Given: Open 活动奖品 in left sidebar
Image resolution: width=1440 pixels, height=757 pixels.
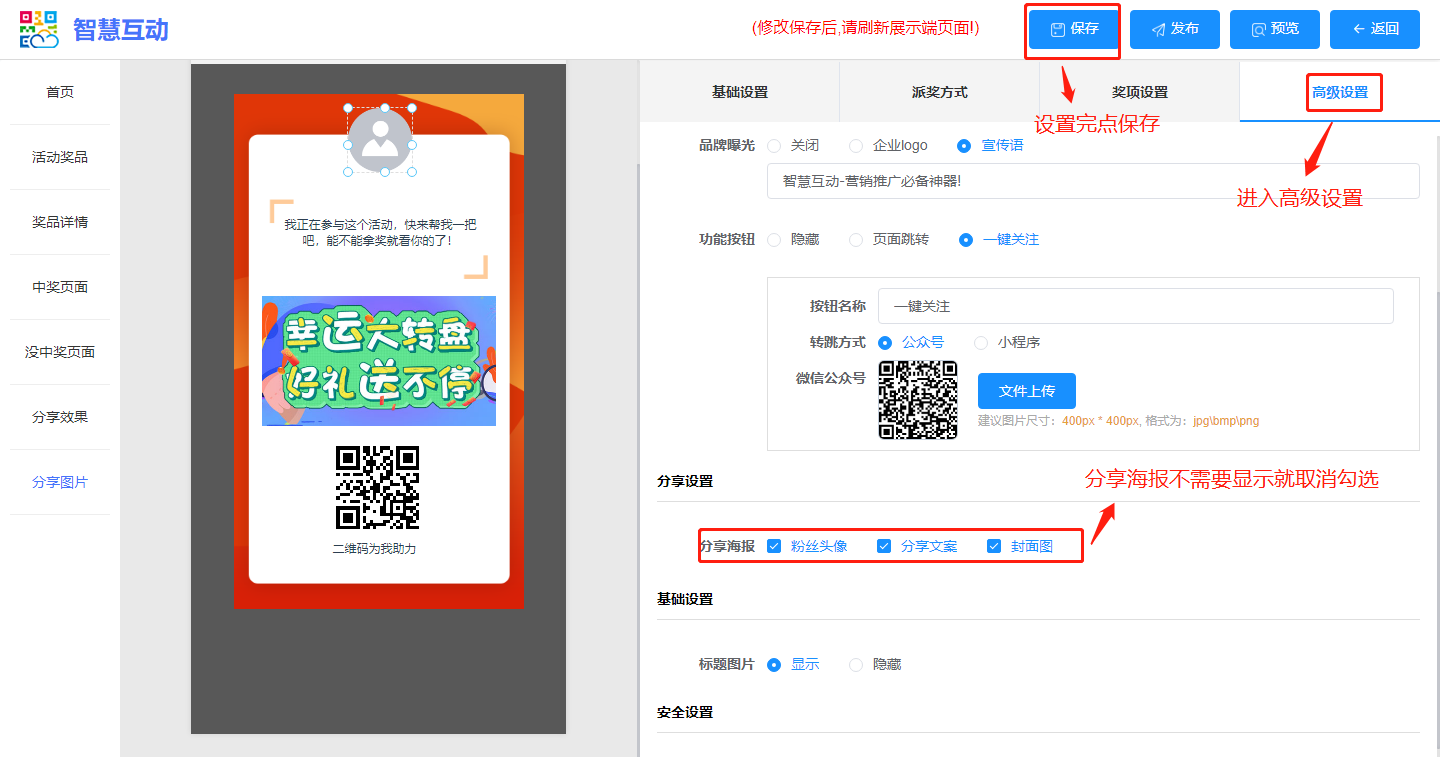Looking at the screenshot, I should pyautogui.click(x=60, y=157).
